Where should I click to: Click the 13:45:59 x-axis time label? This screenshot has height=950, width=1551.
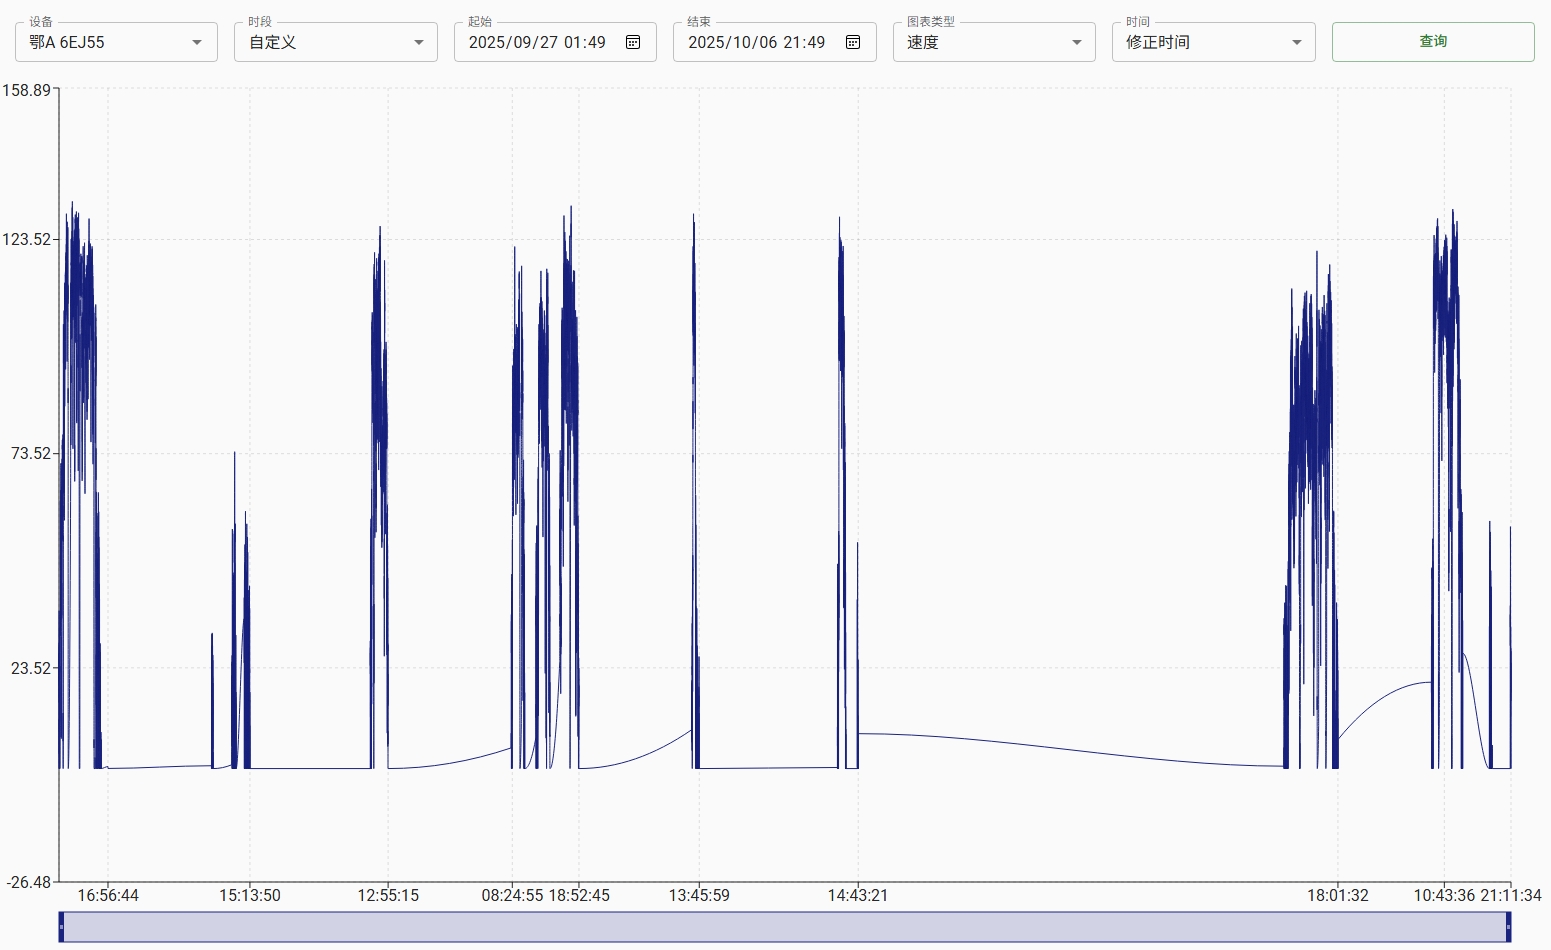click(699, 895)
